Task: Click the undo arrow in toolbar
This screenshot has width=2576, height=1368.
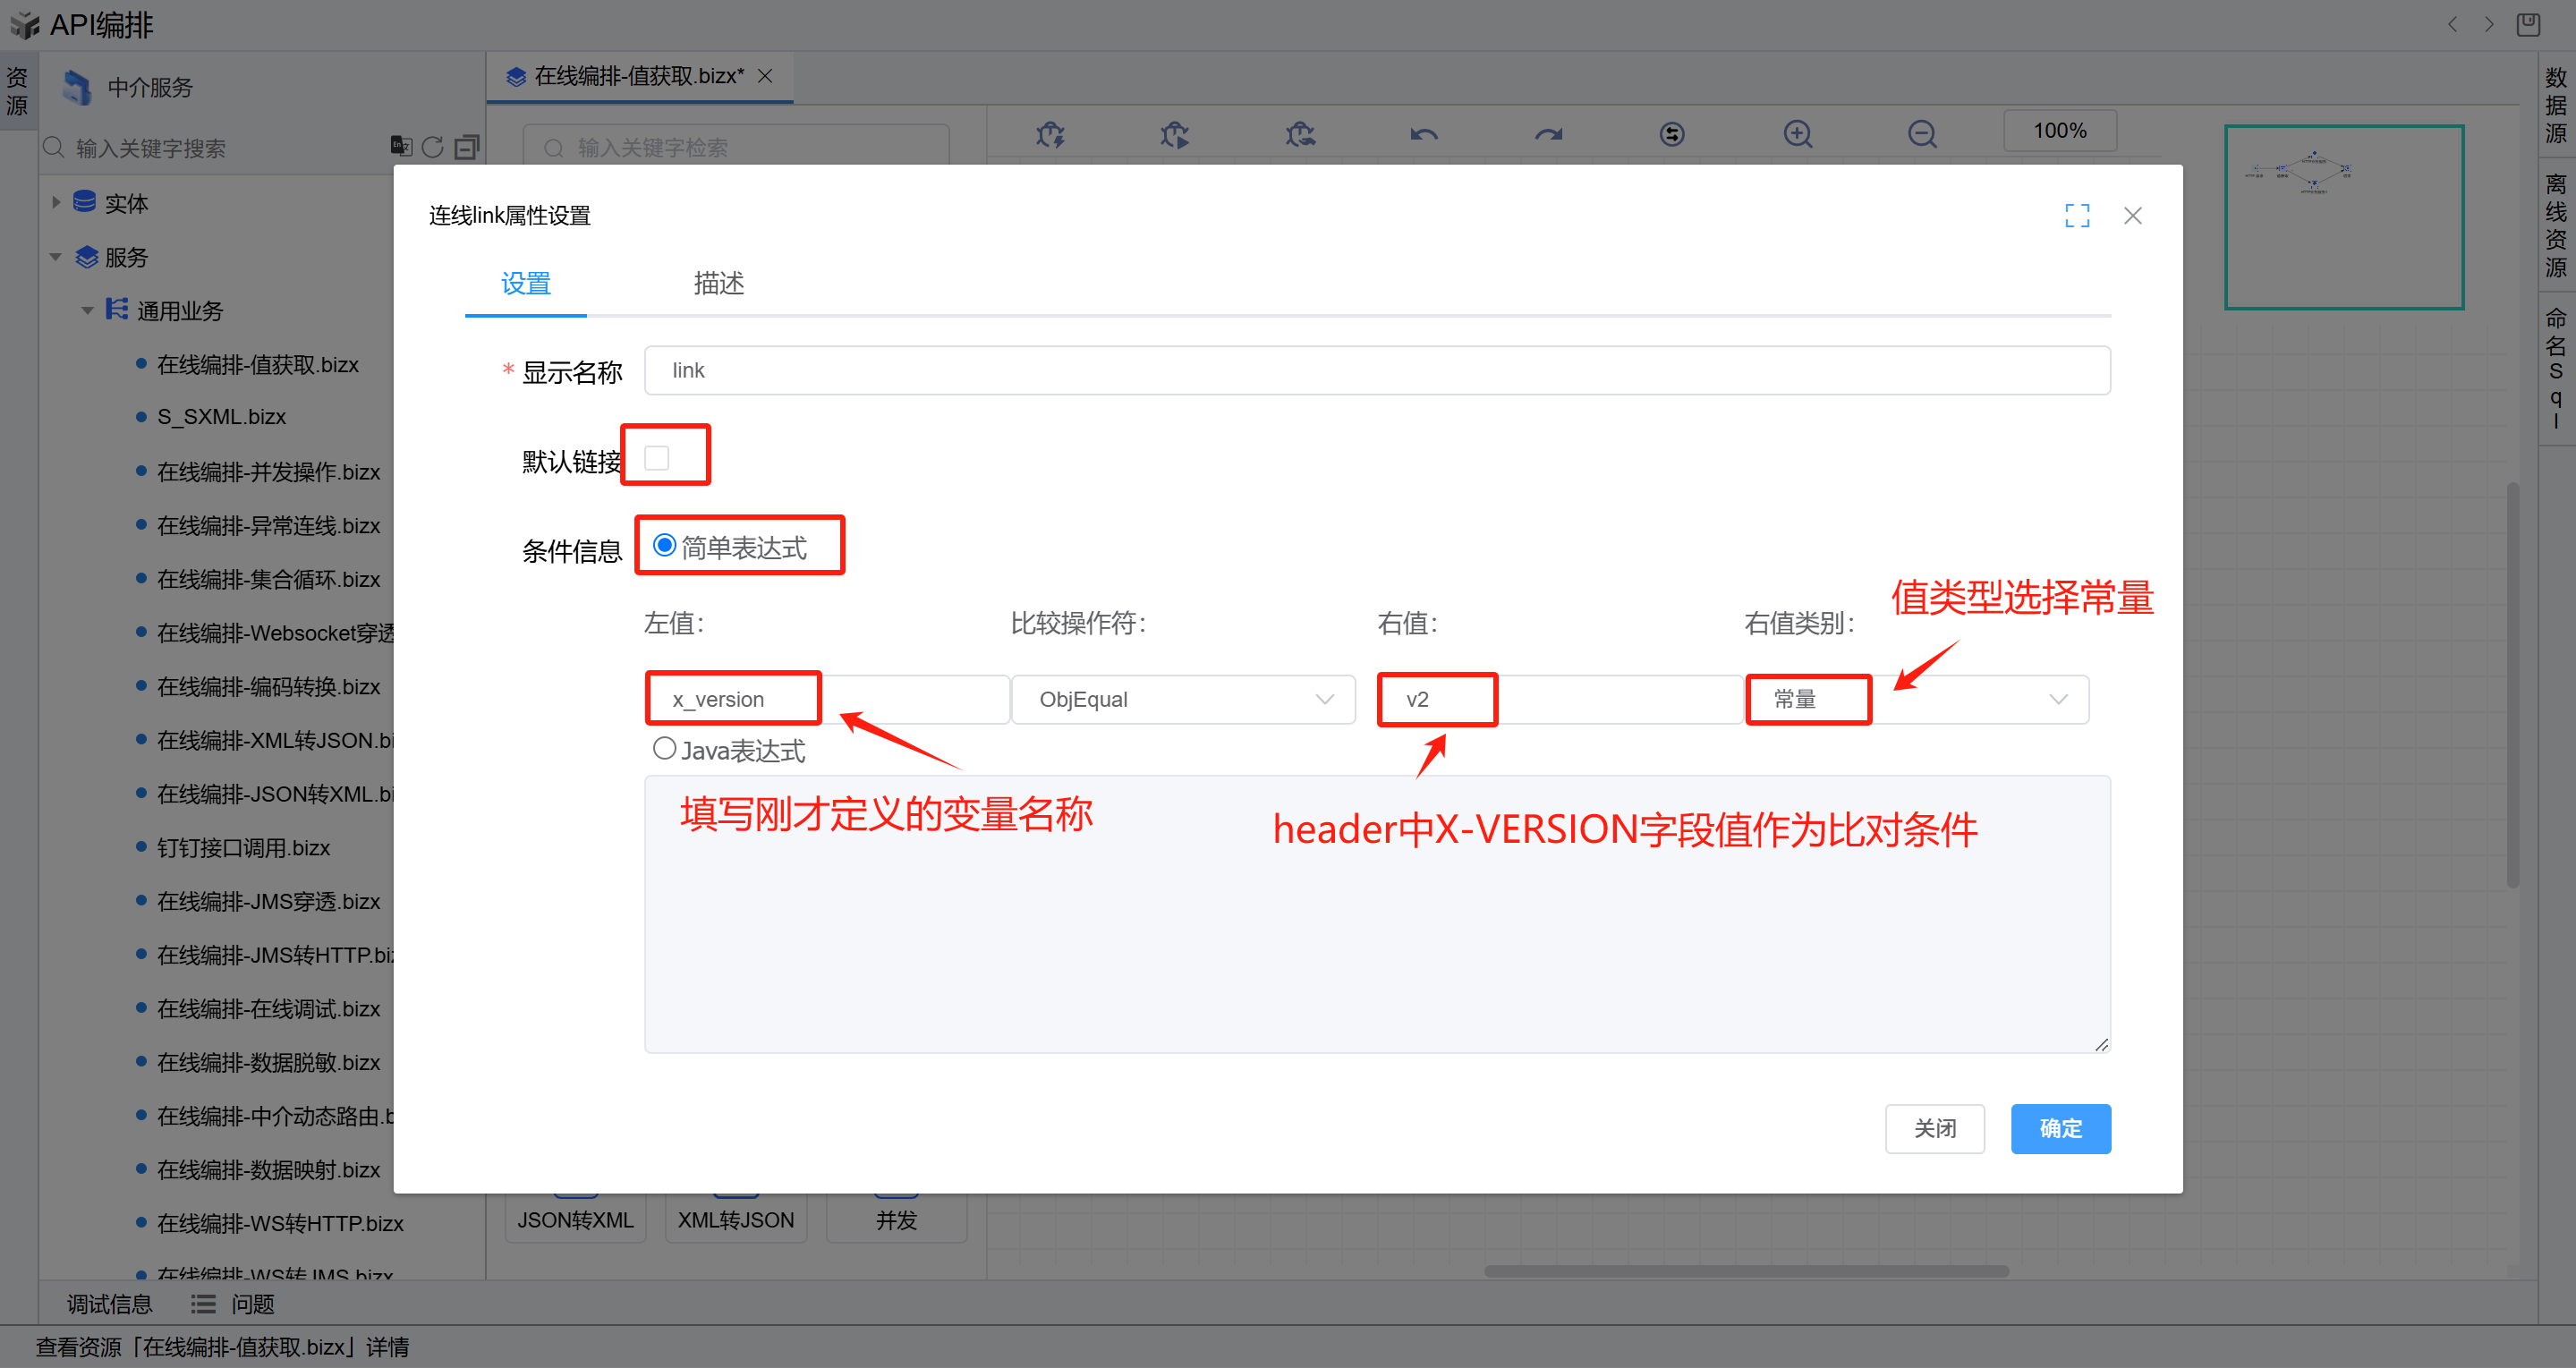Action: [x=1424, y=133]
